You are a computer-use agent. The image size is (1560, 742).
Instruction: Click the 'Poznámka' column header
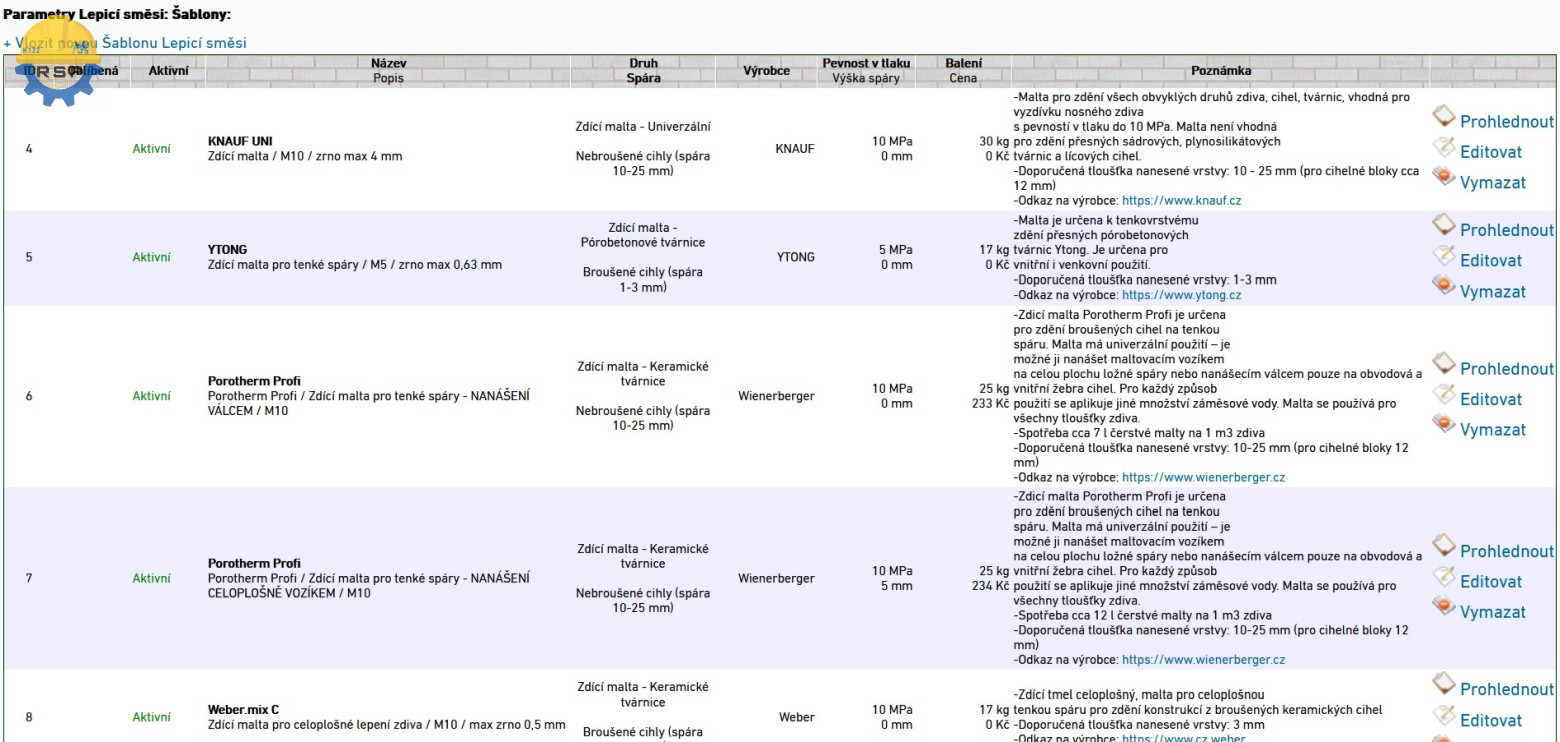tap(1221, 71)
